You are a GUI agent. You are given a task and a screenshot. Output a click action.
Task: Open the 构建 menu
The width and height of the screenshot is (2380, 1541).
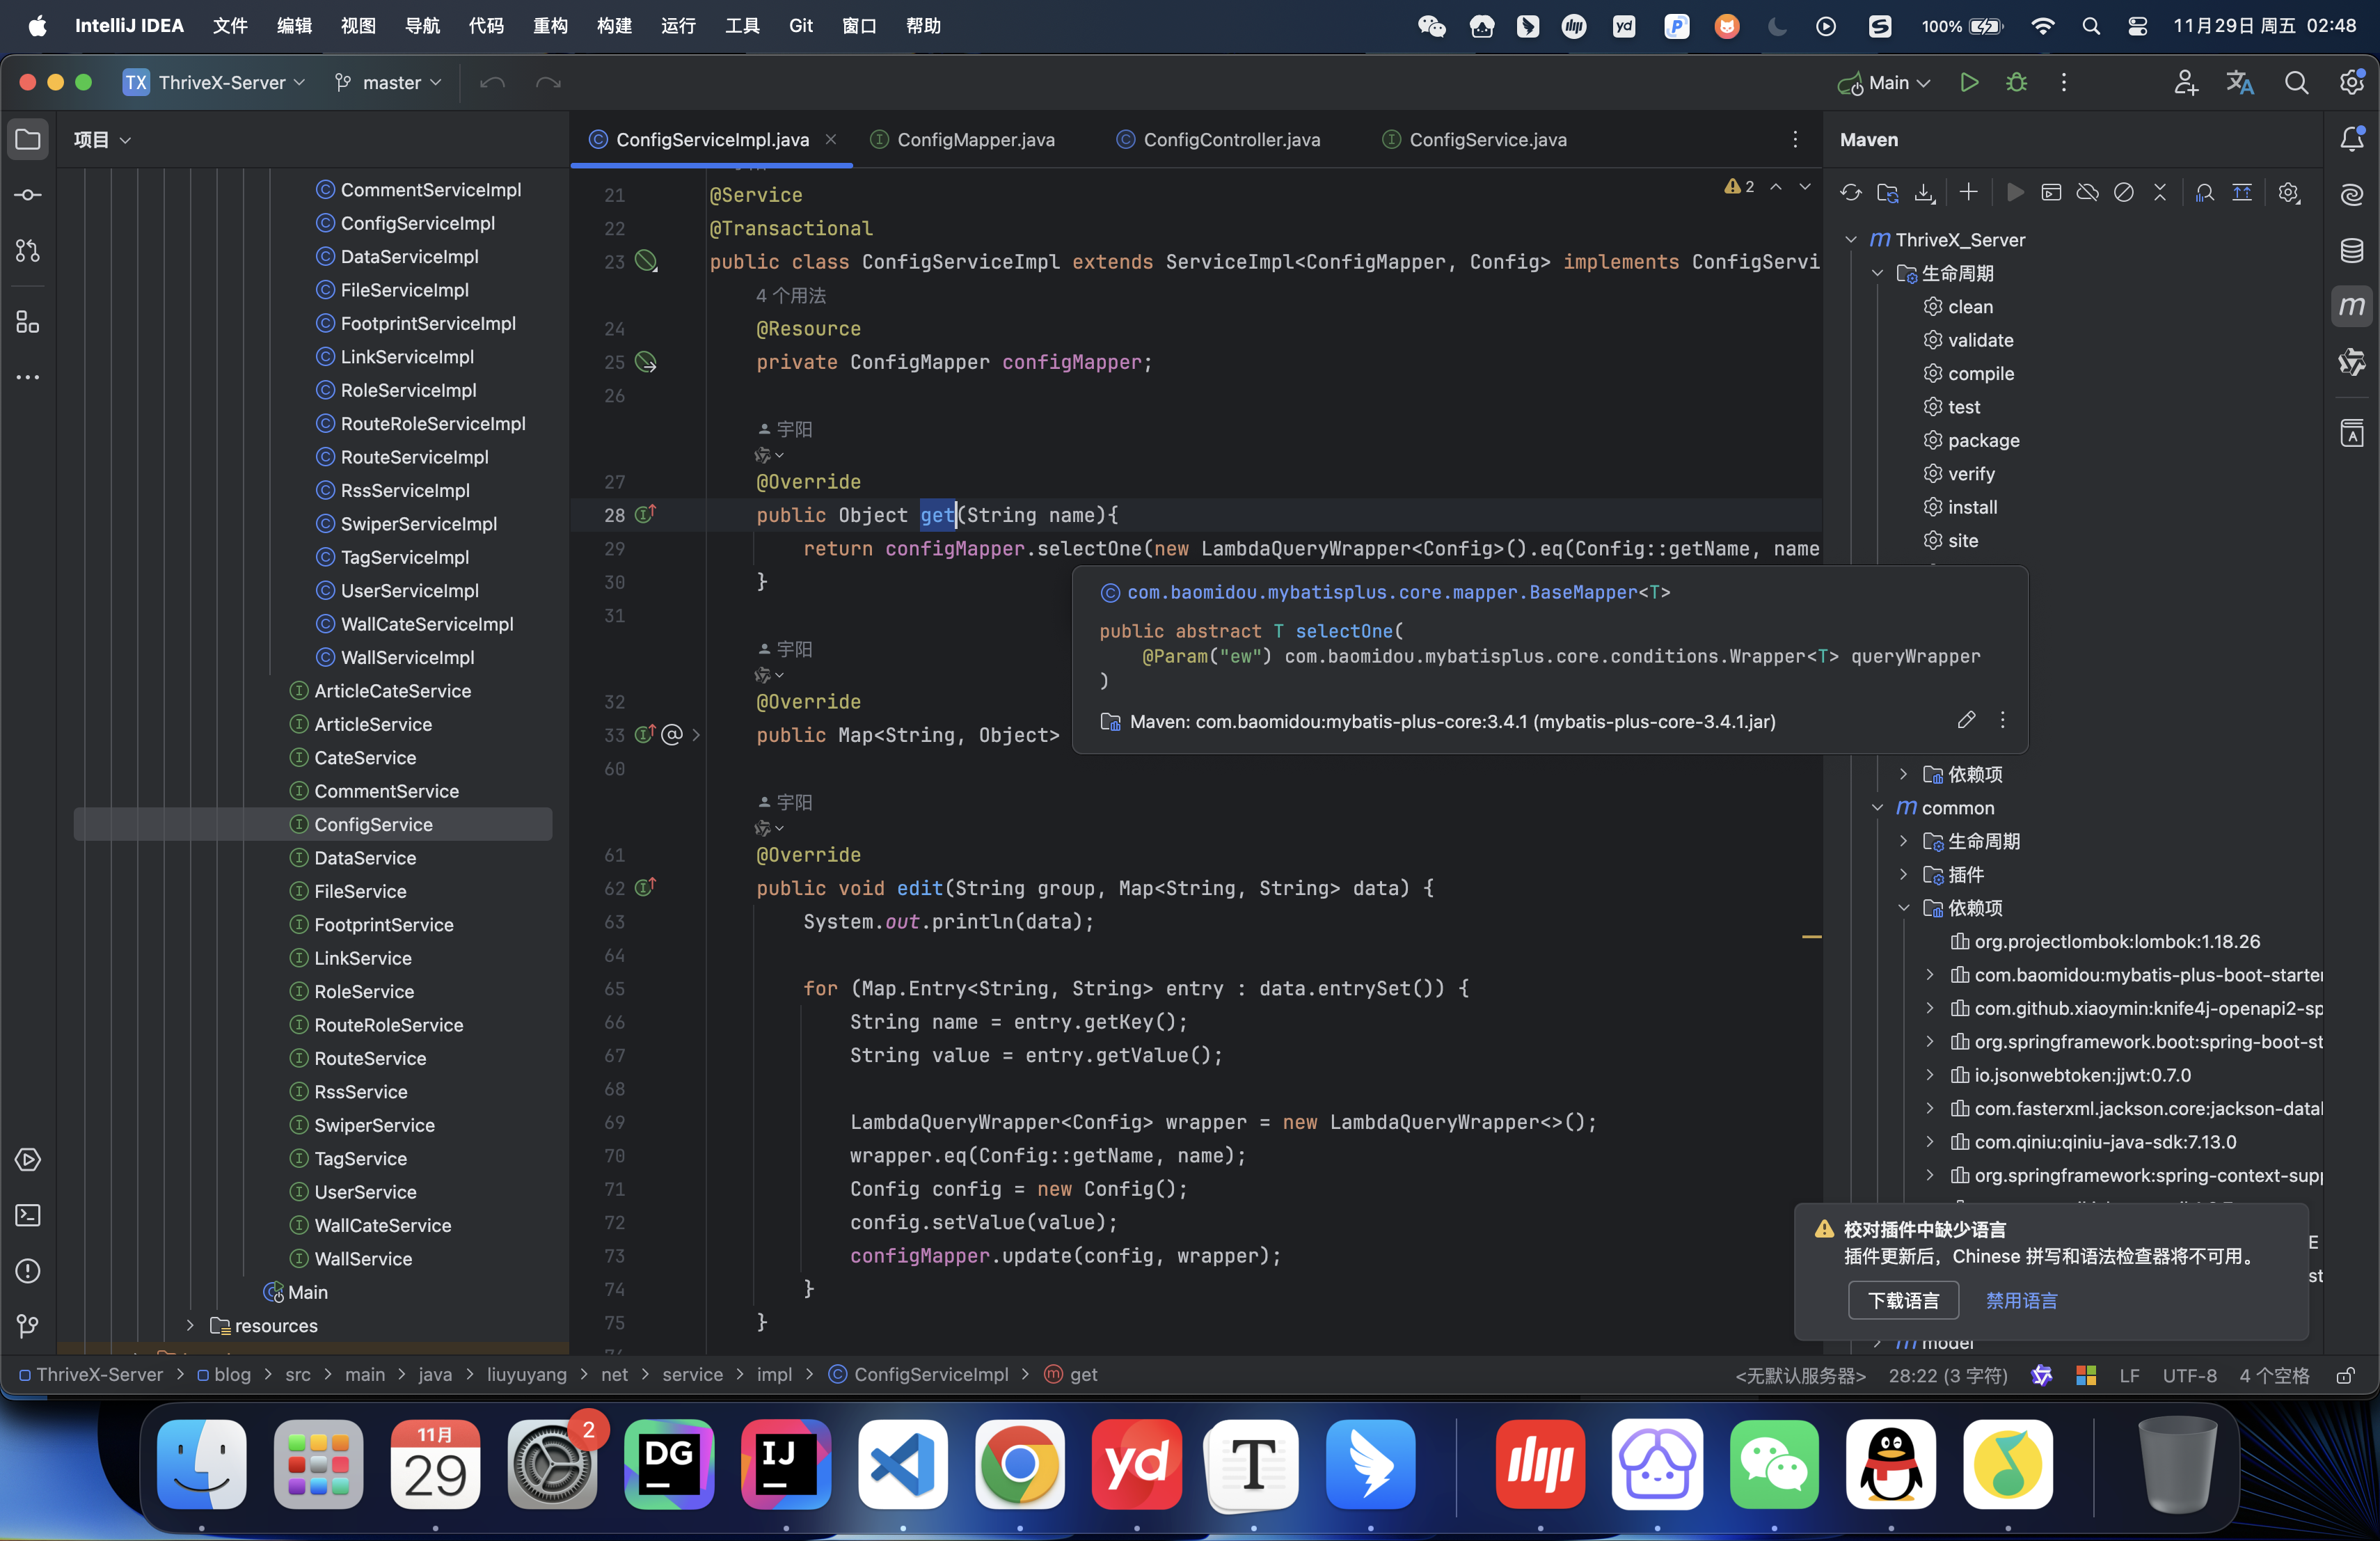614,26
